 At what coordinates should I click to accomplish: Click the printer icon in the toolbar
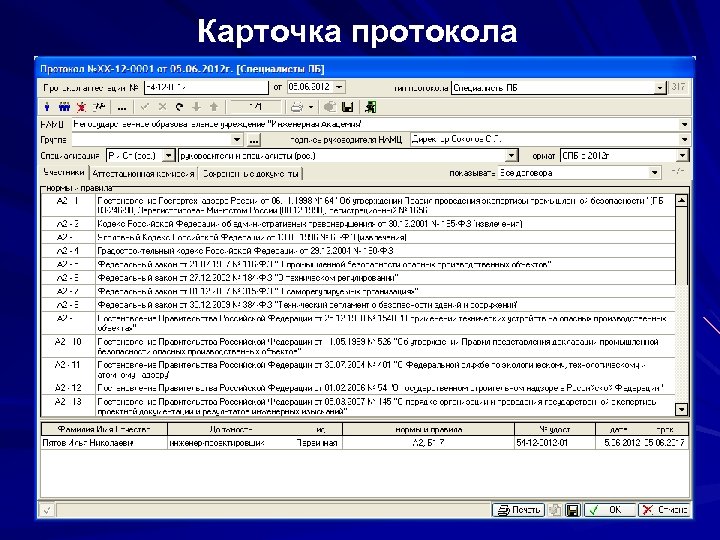click(x=297, y=107)
